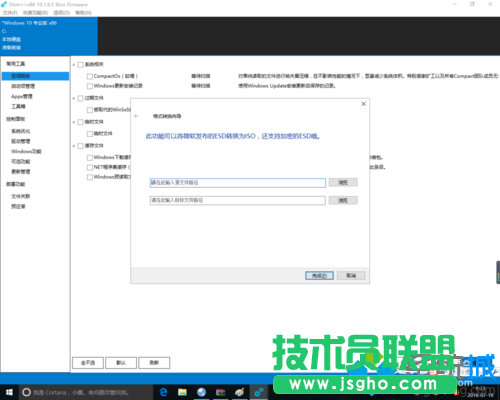500x400 pixels.
Task: Collapse the 临时文件 group
Action: tap(74, 122)
